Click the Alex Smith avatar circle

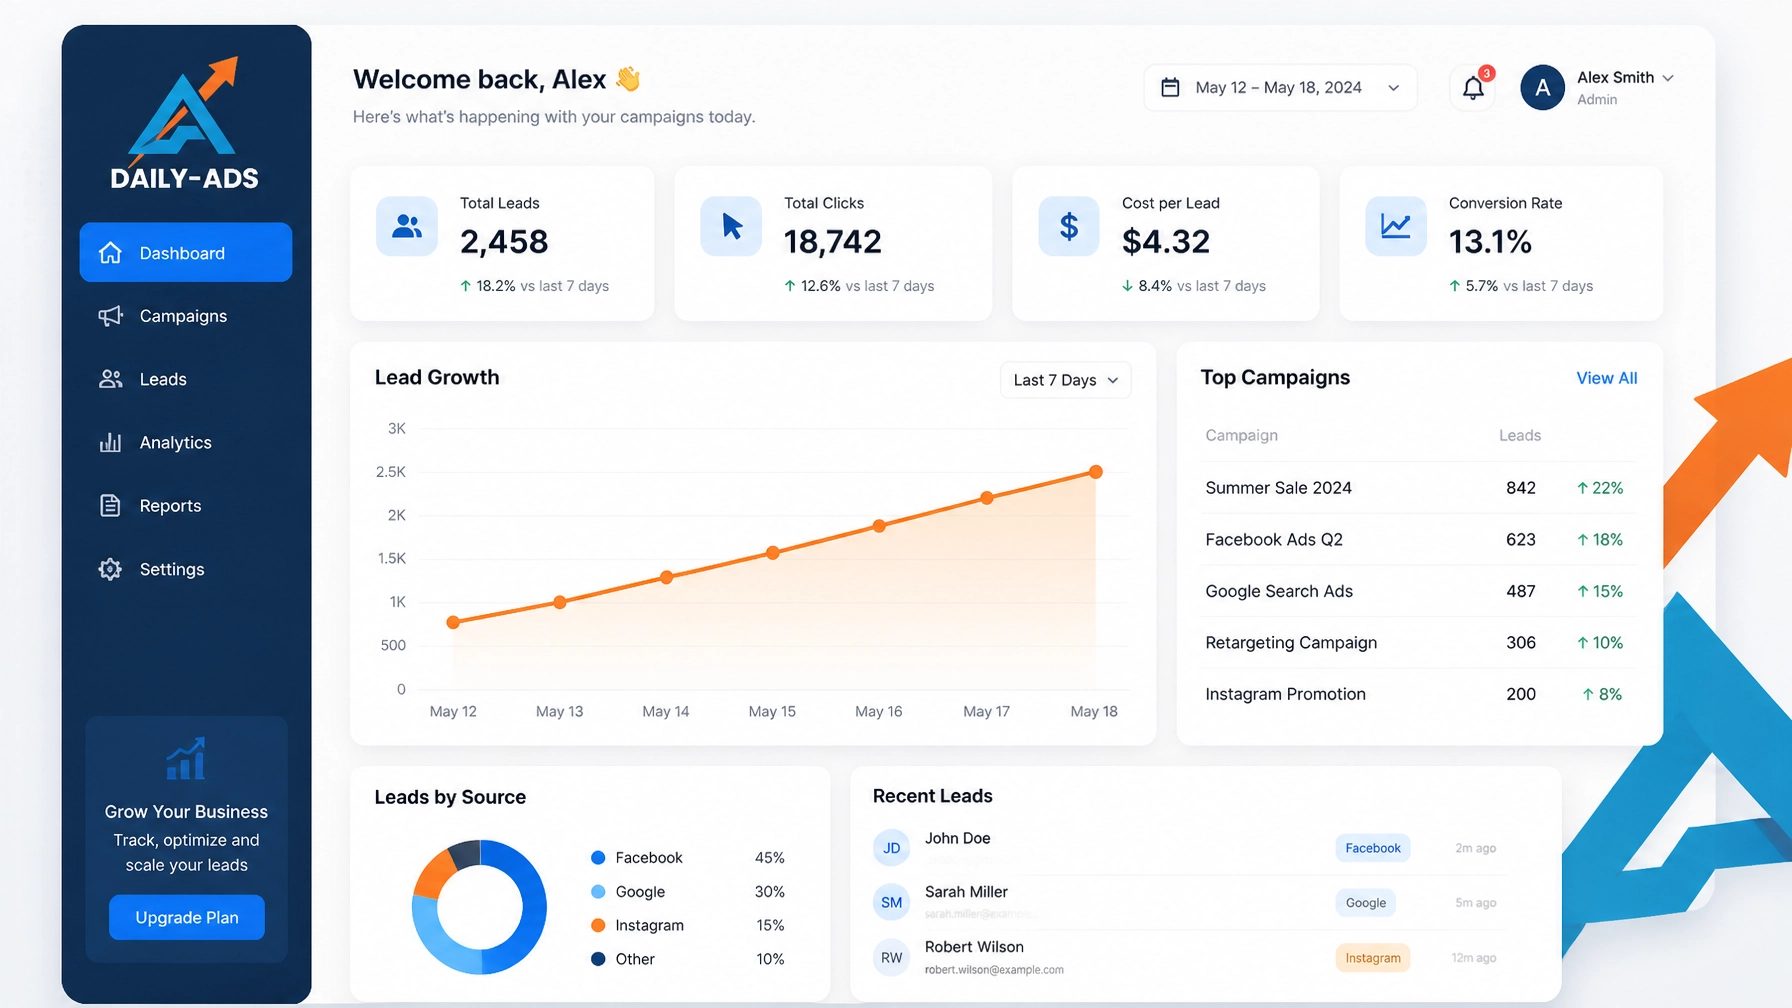click(1542, 88)
